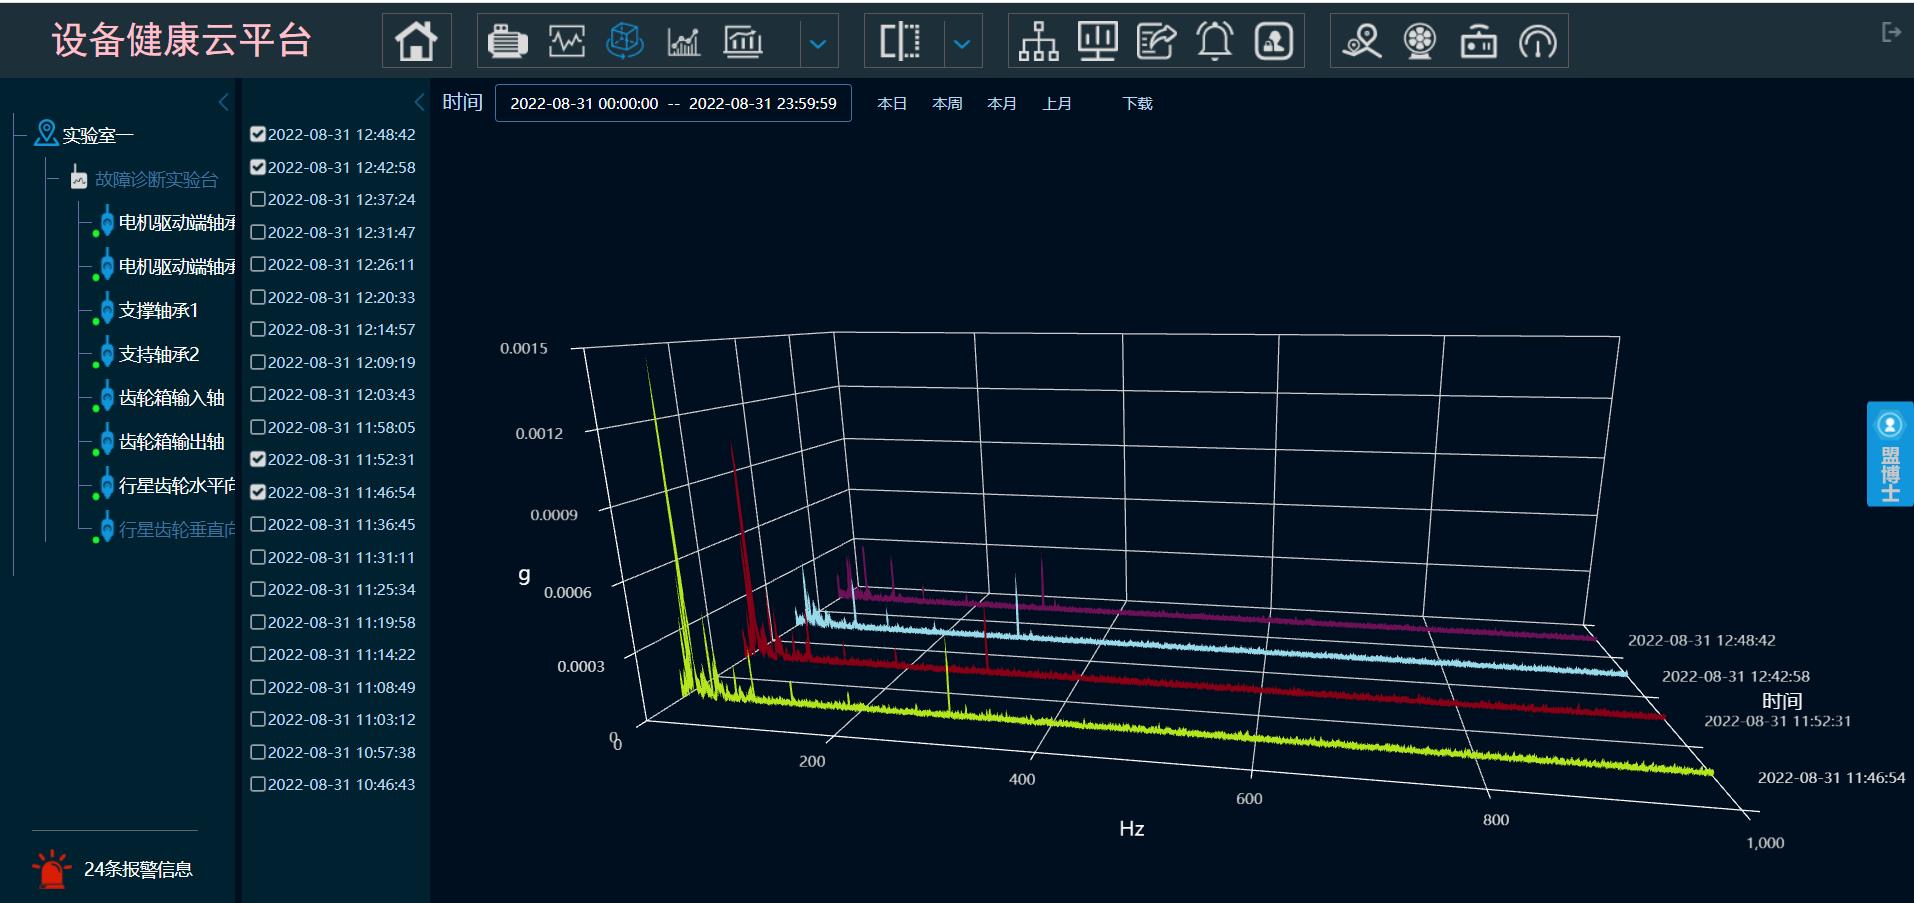Open the dropdown beside the split-view icon
The height and width of the screenshot is (903, 1914).
(x=962, y=43)
